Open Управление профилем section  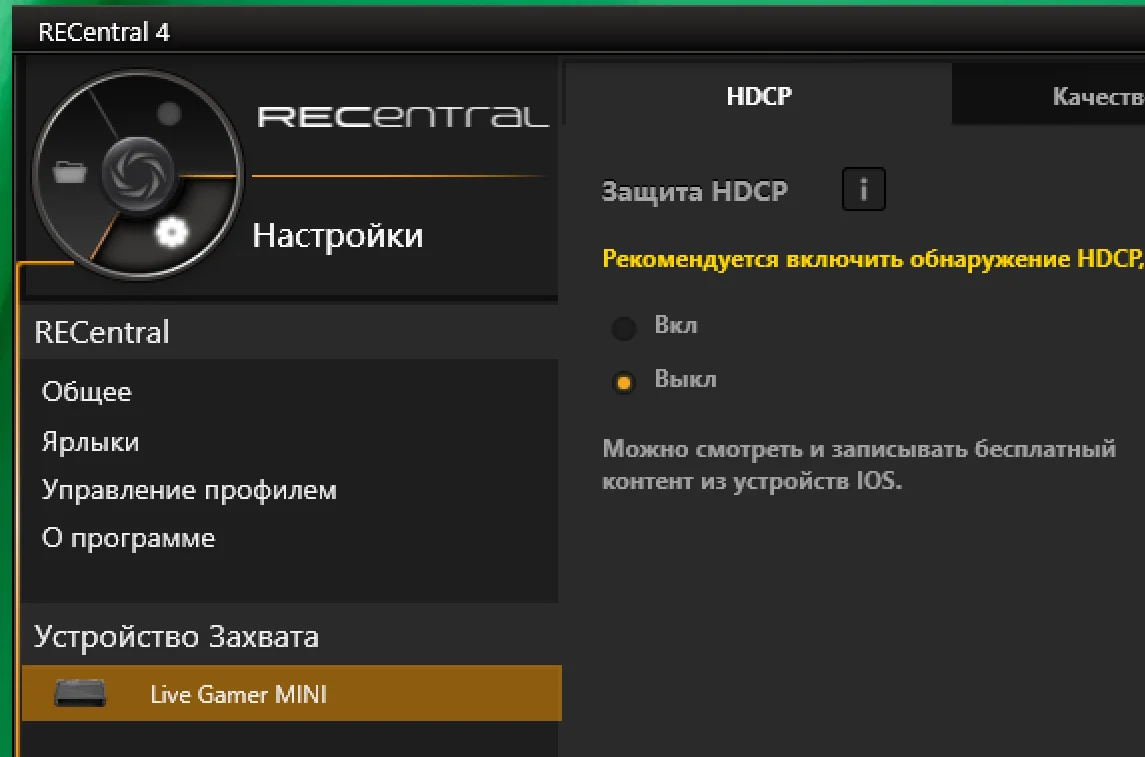pos(189,490)
